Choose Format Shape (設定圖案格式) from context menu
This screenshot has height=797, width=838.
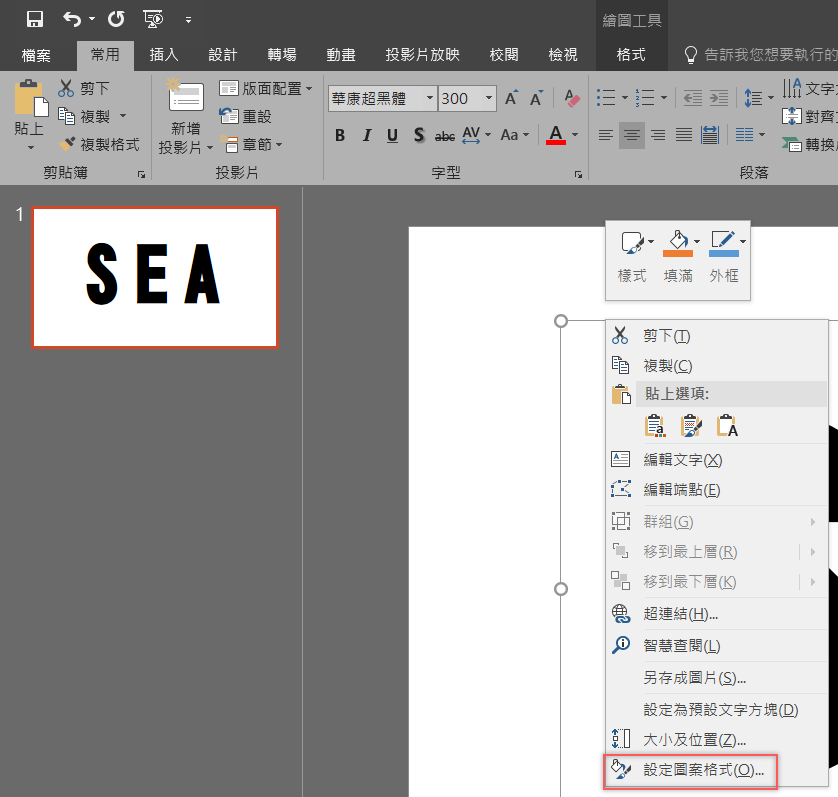coord(703,770)
